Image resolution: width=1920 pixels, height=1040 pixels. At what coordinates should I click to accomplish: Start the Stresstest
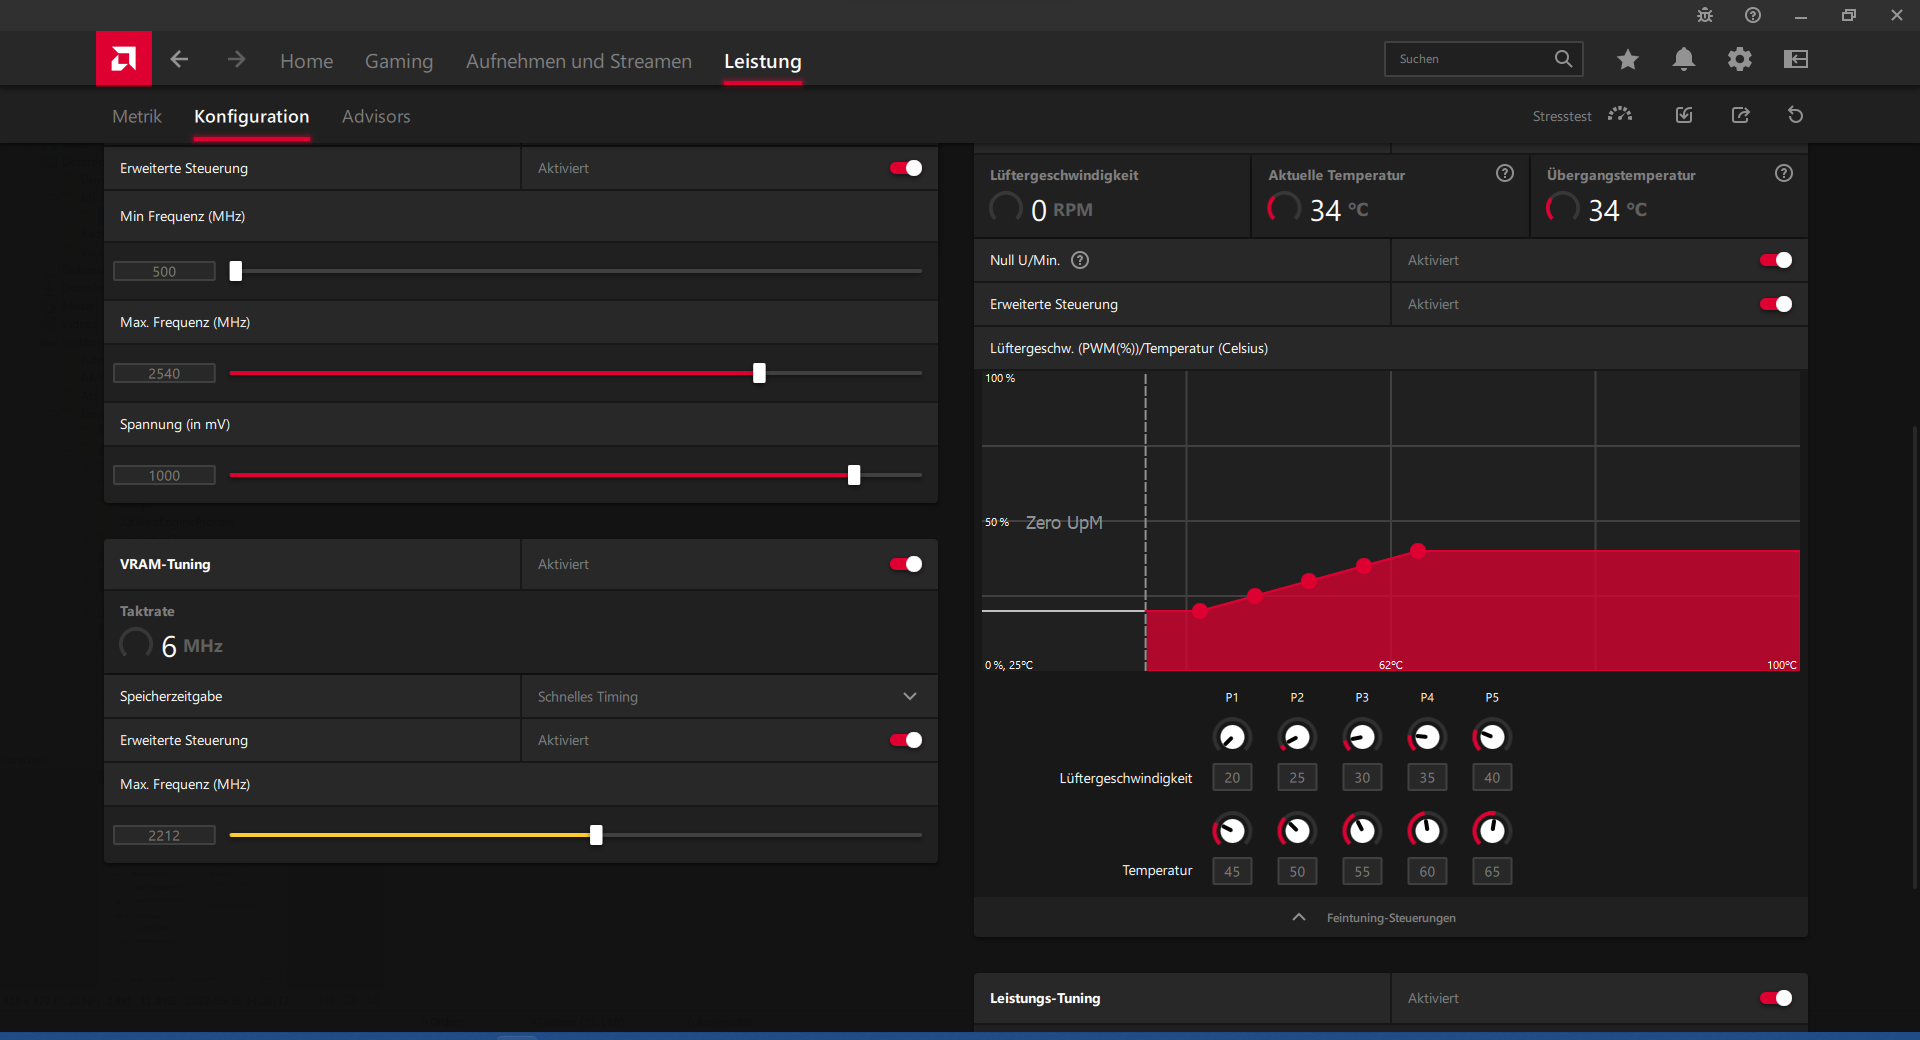(1581, 116)
